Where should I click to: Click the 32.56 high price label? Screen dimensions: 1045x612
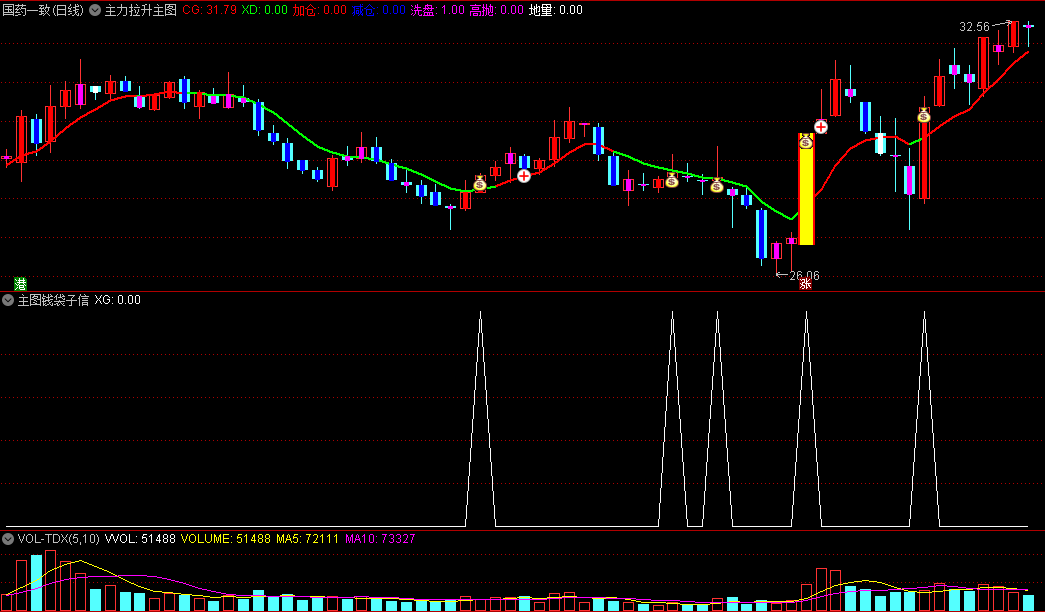[x=973, y=27]
